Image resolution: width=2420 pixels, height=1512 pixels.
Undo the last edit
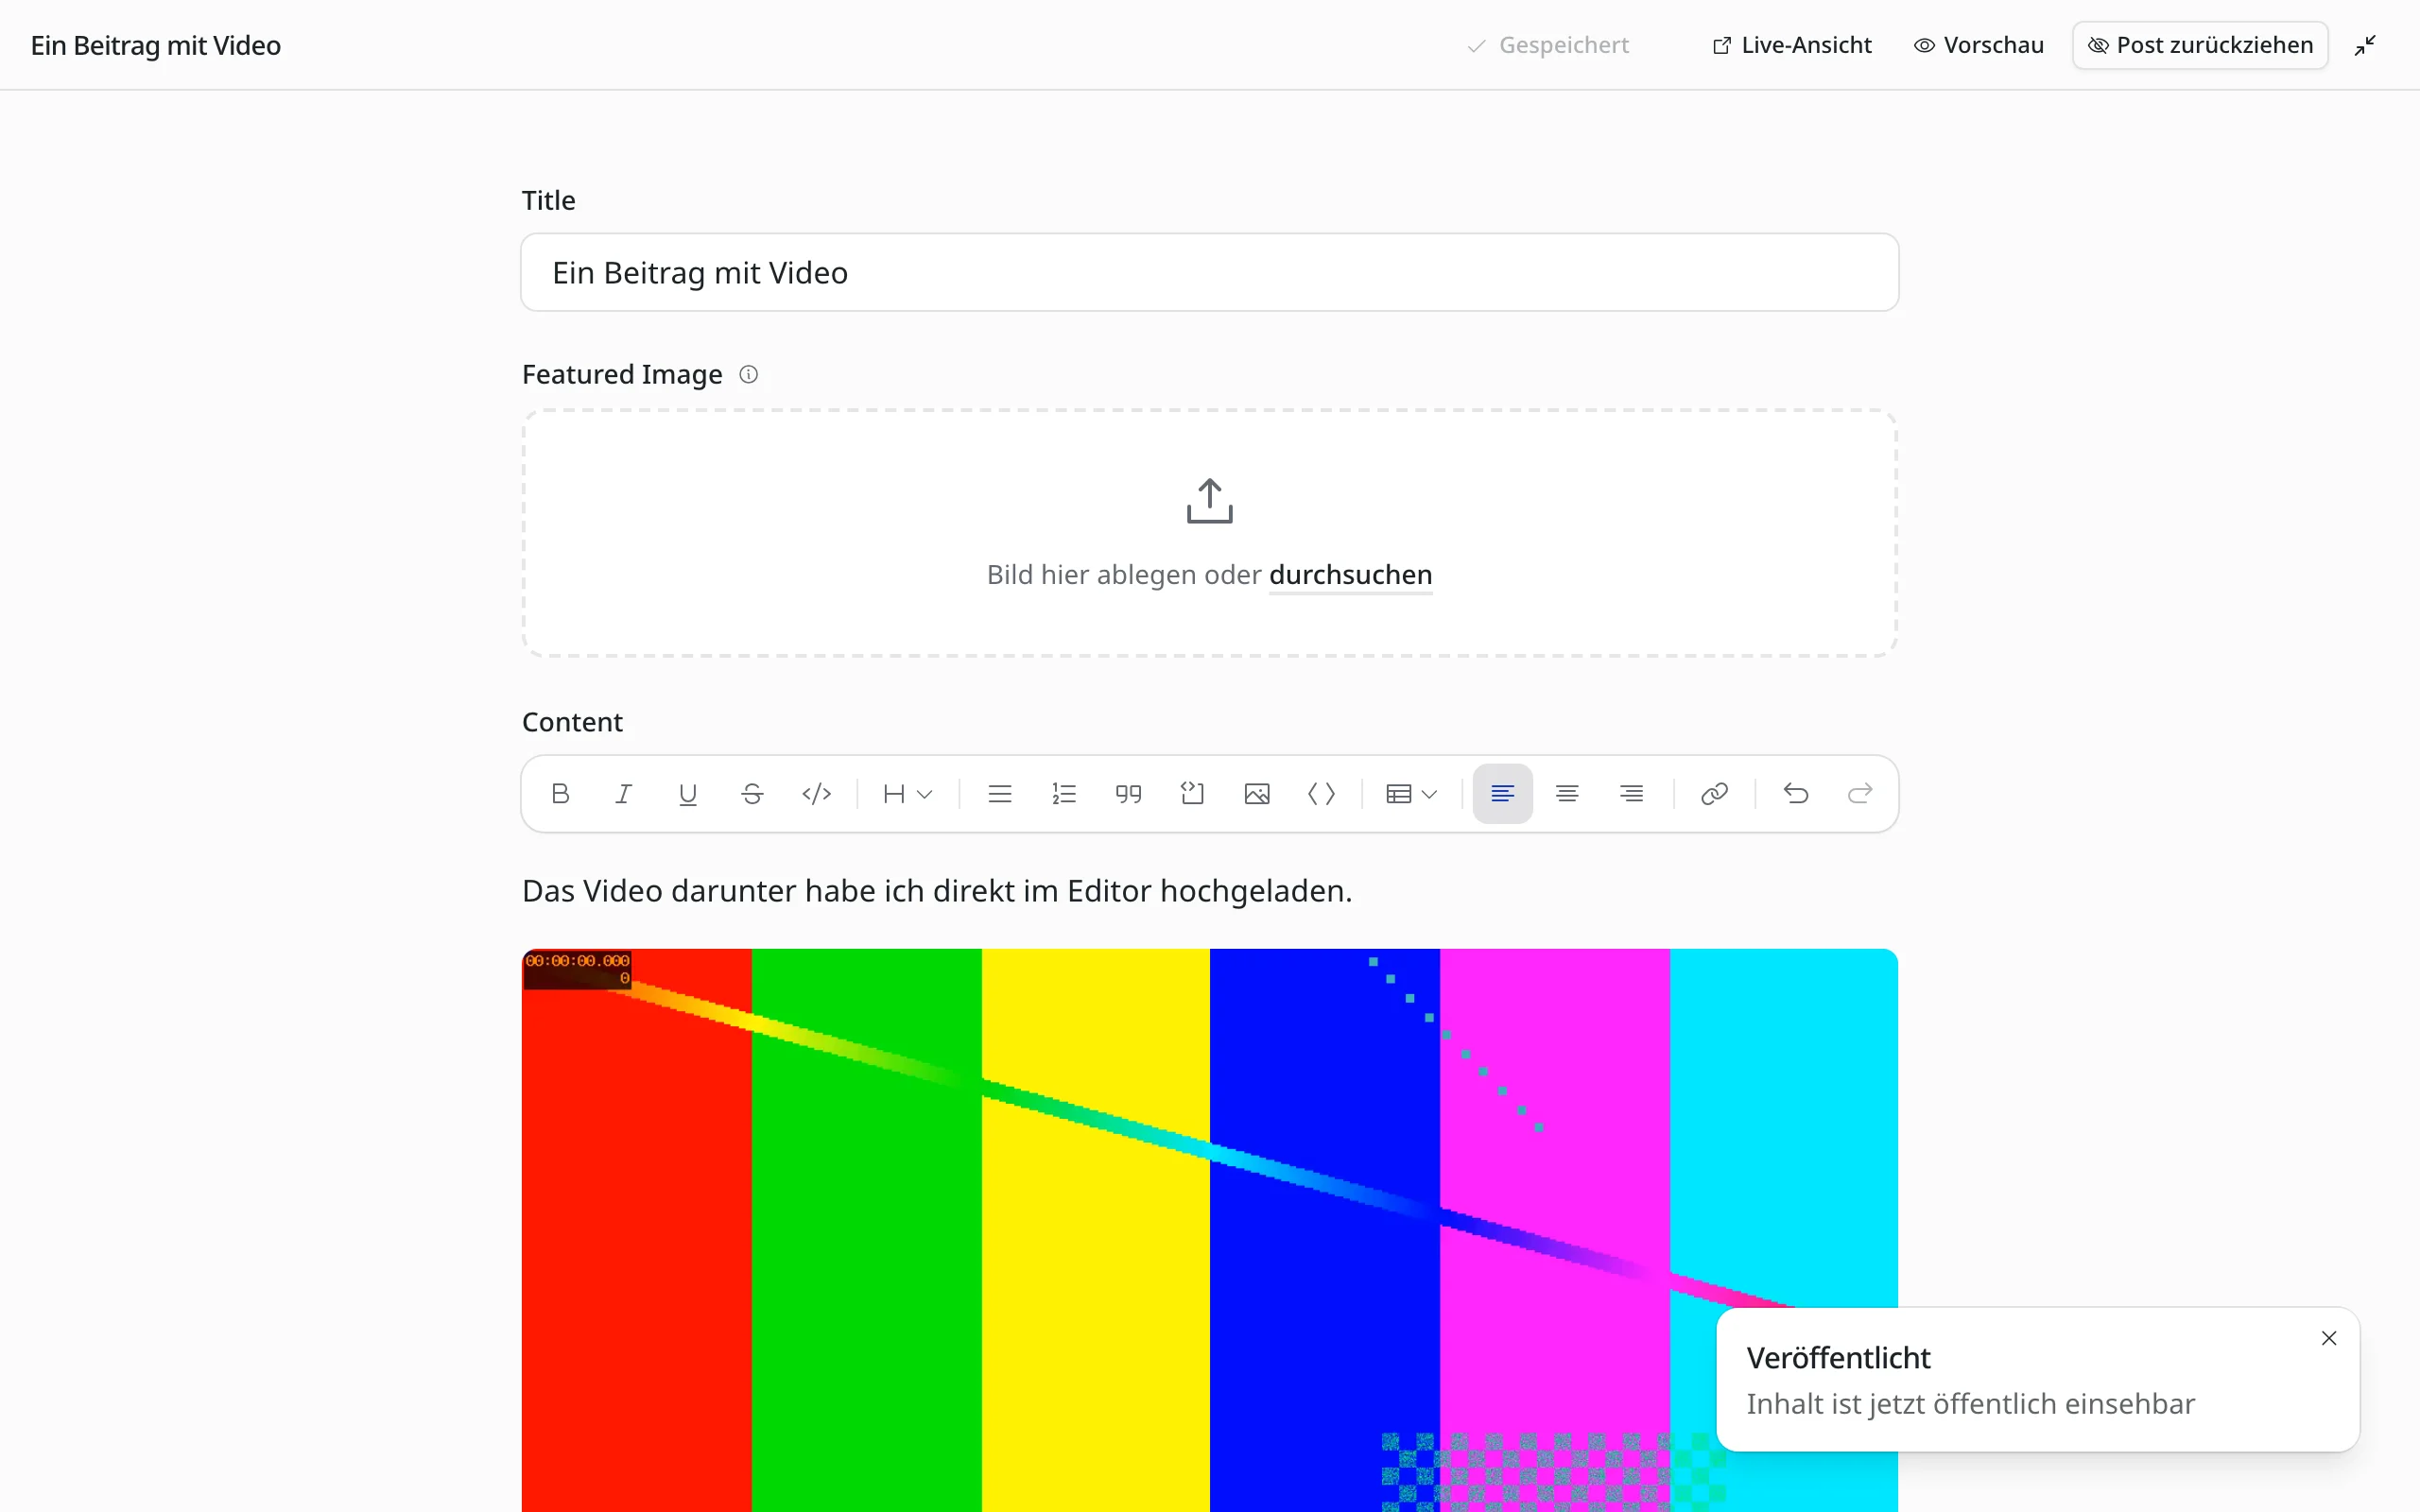point(1796,793)
